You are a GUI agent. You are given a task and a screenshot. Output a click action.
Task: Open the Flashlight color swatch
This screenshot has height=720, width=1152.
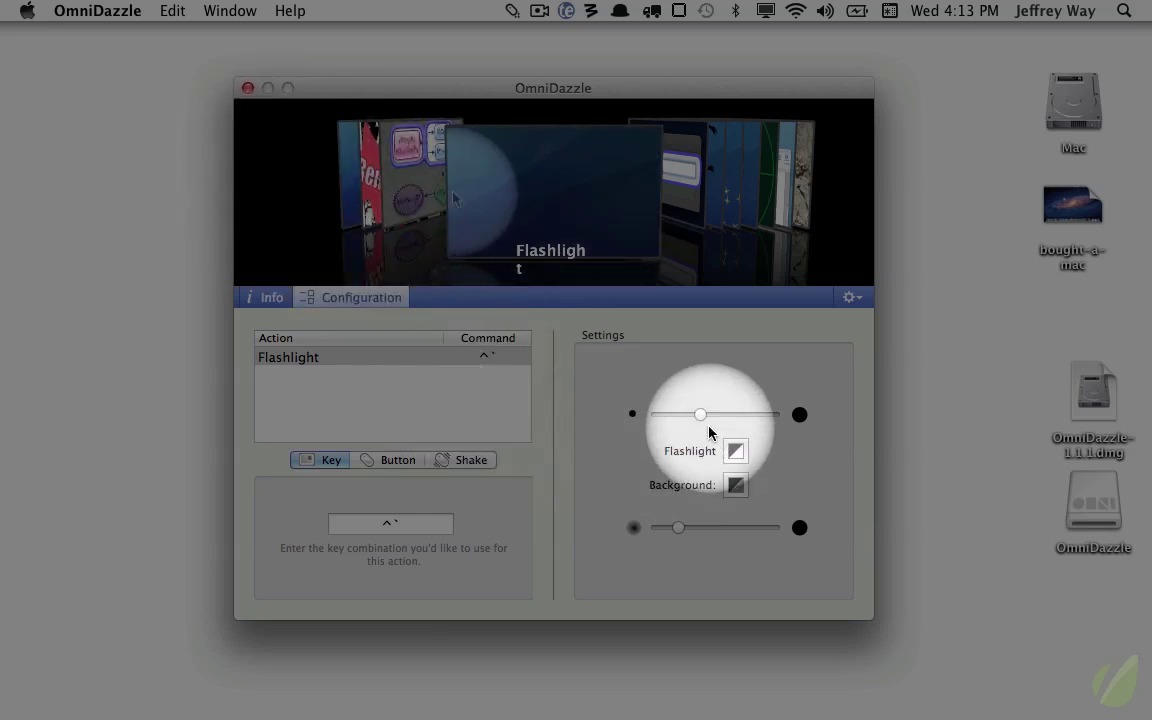(735, 451)
